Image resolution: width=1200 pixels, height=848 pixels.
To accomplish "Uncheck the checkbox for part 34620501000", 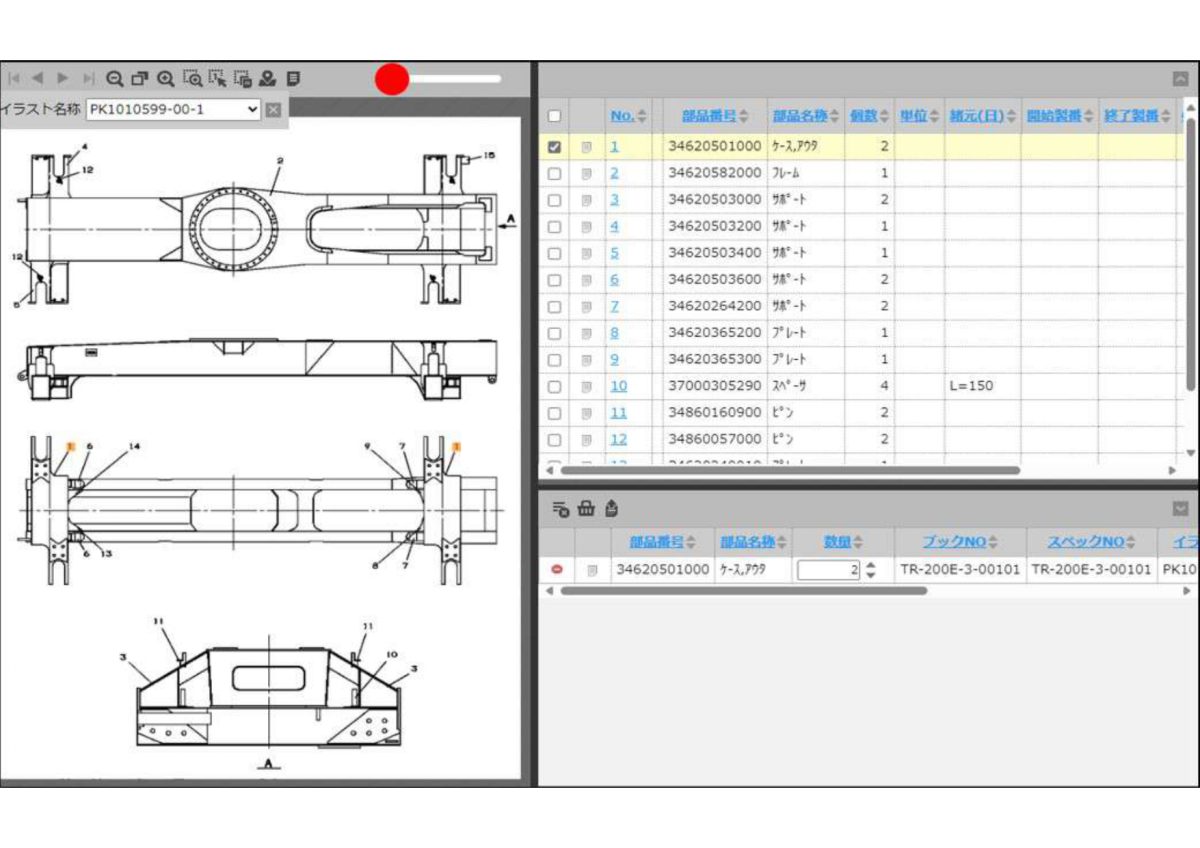I will click(555, 147).
